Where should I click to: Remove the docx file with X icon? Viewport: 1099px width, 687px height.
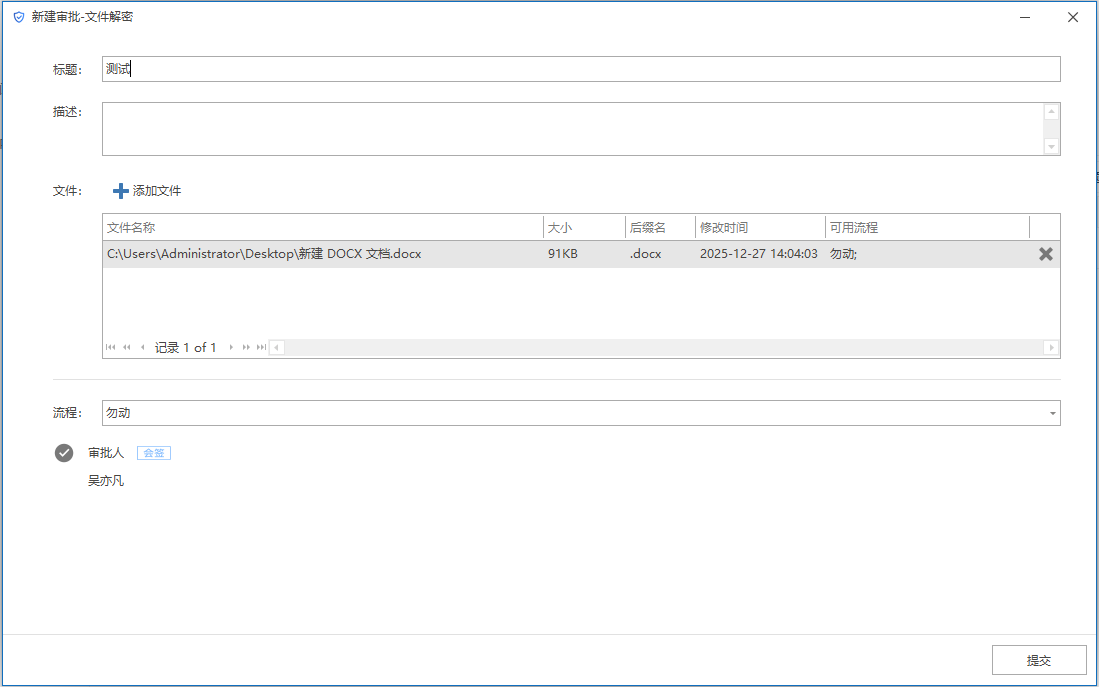point(1045,254)
